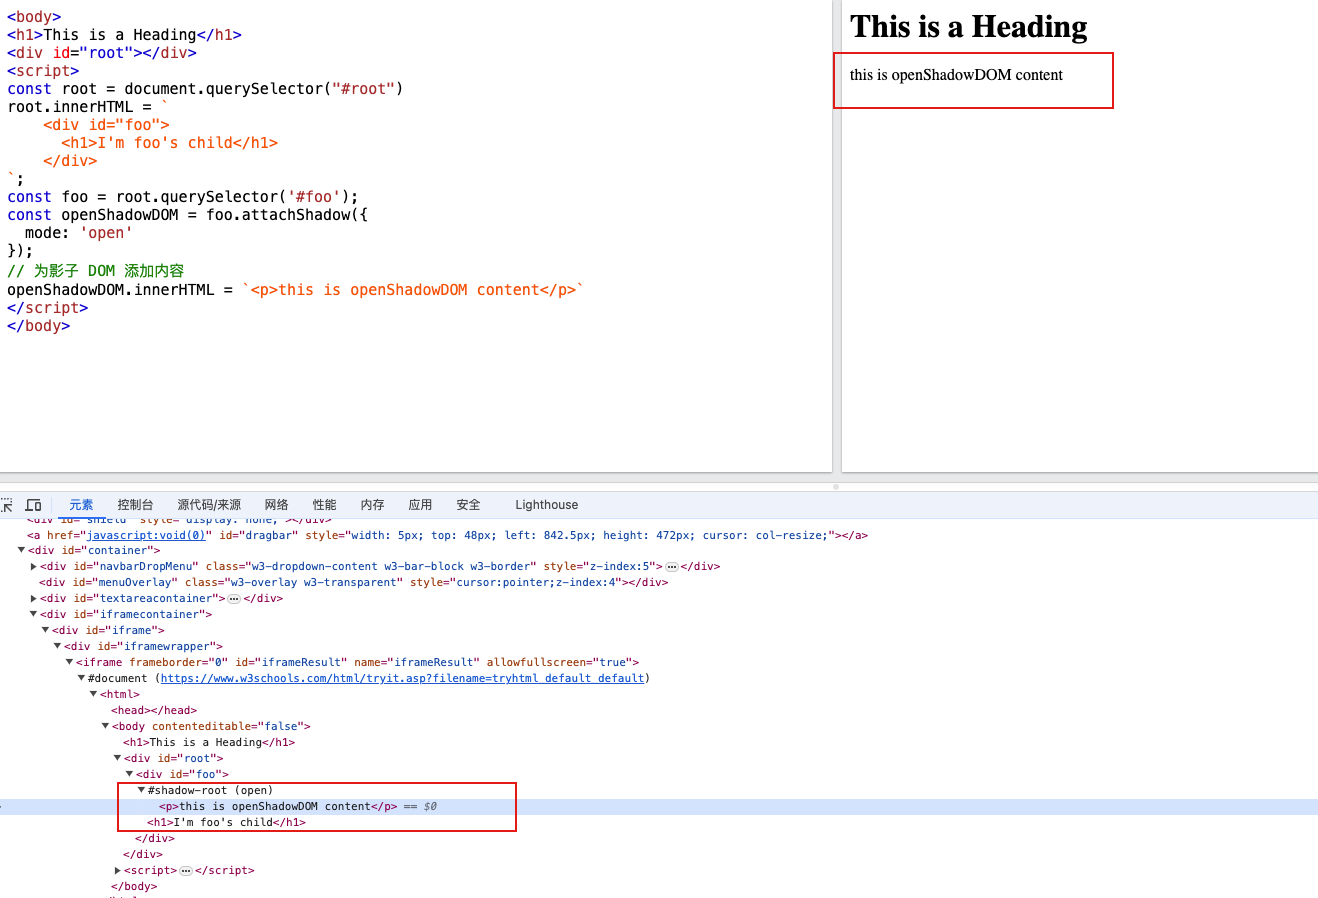
Task: Toggle the device toolbar icon
Action: (x=33, y=505)
